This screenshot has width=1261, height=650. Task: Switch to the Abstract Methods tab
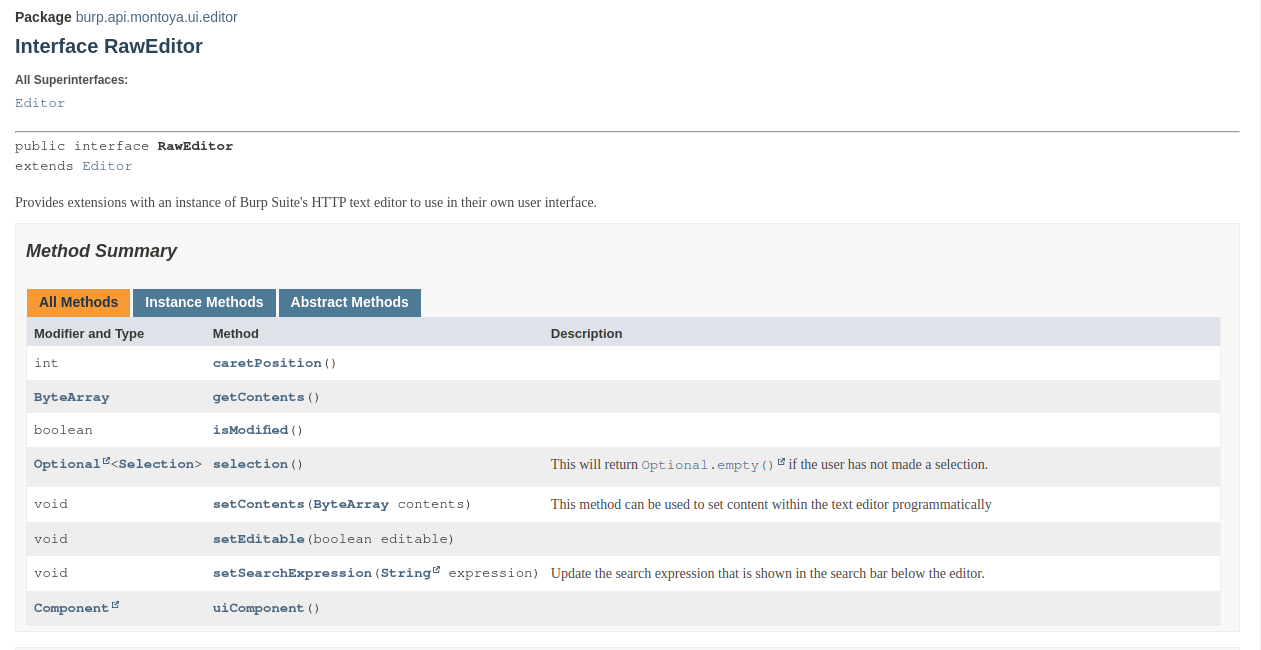click(349, 302)
